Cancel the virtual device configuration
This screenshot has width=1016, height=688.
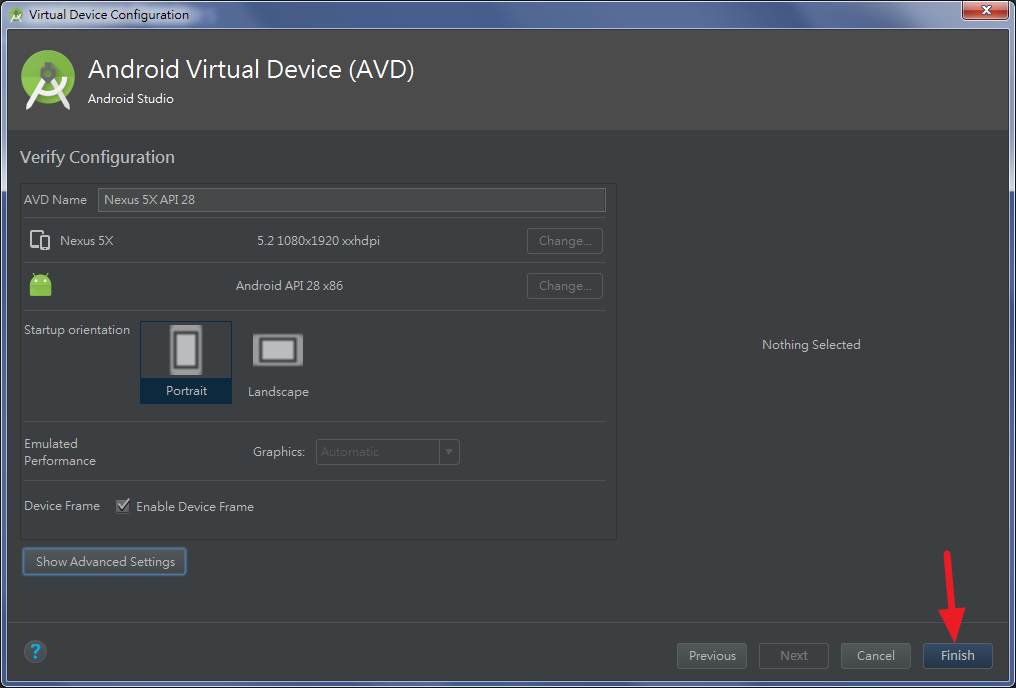(875, 656)
